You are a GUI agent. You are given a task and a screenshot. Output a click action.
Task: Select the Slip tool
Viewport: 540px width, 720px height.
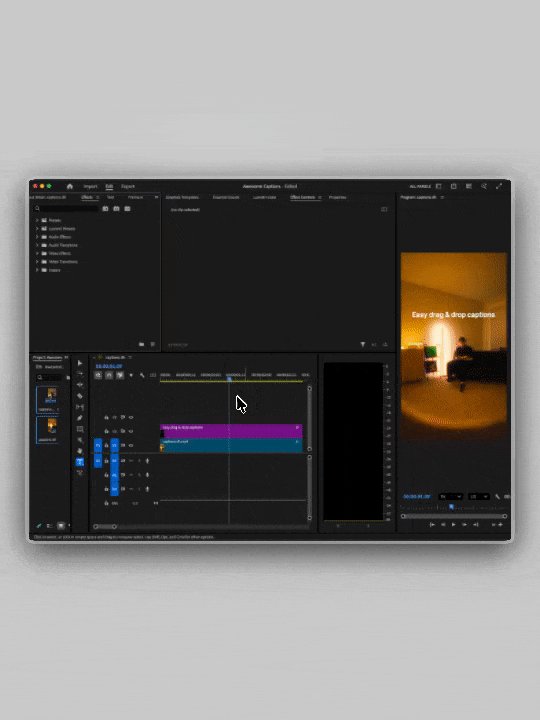pos(80,407)
